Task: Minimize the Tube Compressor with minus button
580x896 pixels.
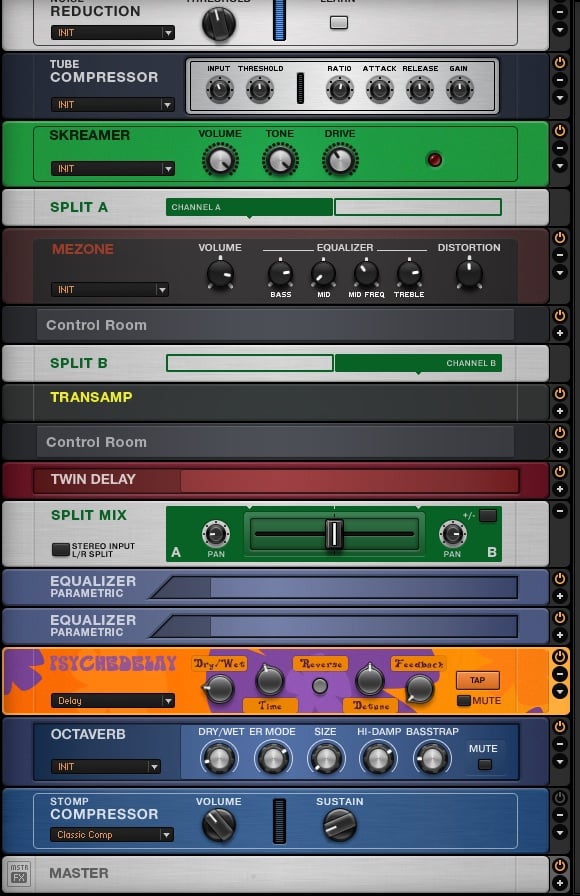Action: [560, 80]
